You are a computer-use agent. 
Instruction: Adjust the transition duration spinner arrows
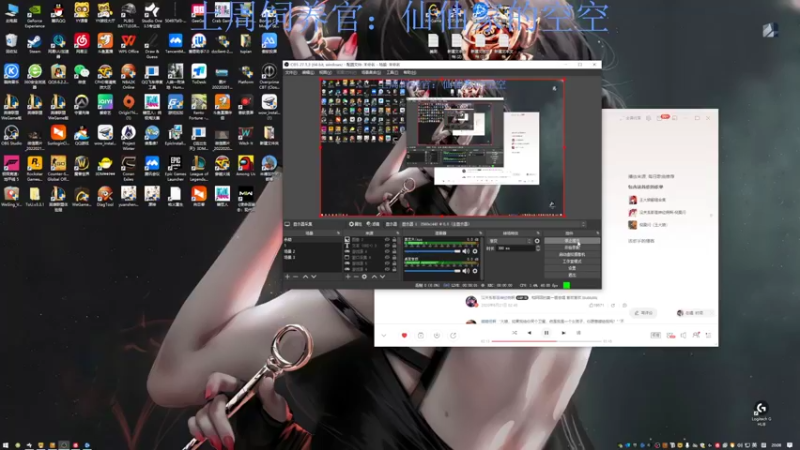[538, 248]
